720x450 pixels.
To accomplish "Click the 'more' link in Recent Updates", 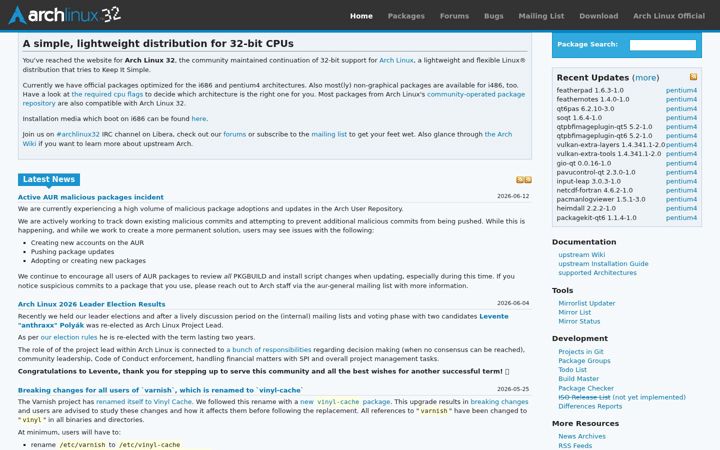I will tap(646, 78).
